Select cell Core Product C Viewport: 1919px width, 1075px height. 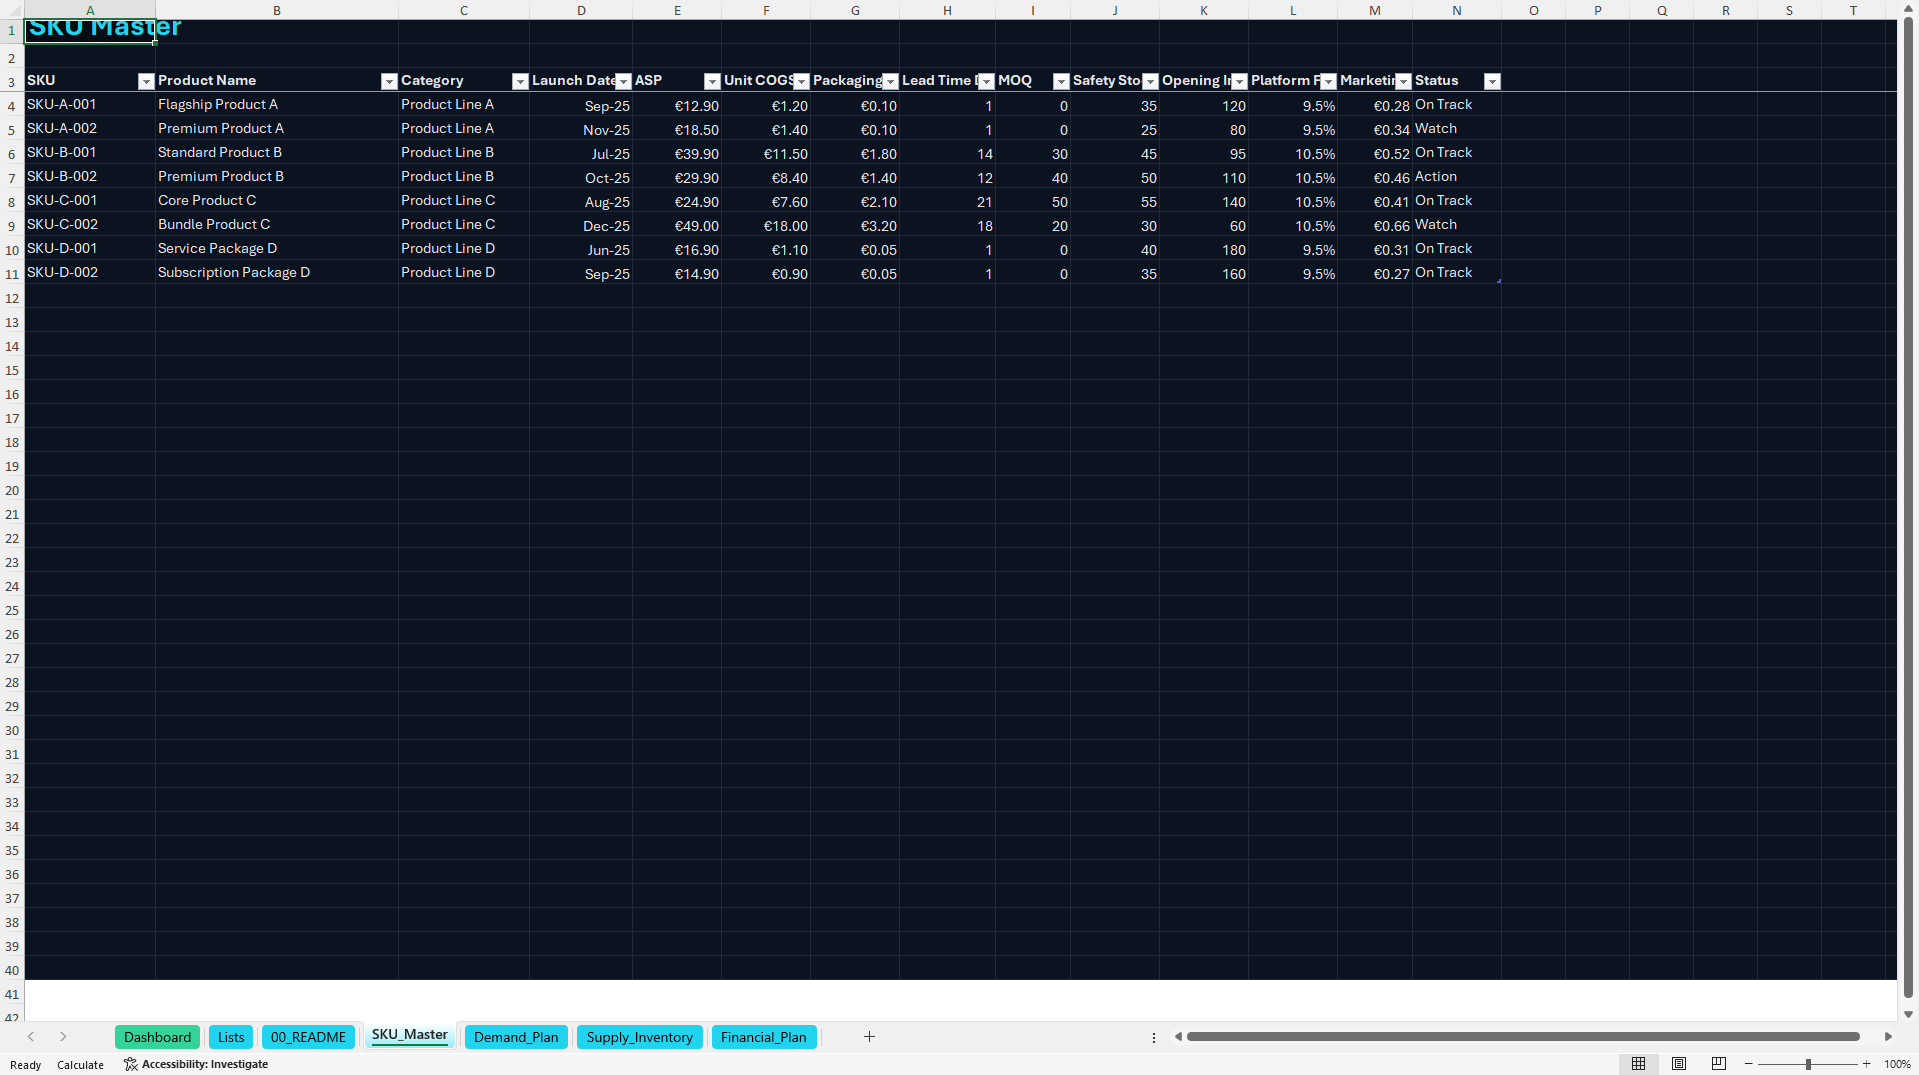pyautogui.click(x=277, y=201)
